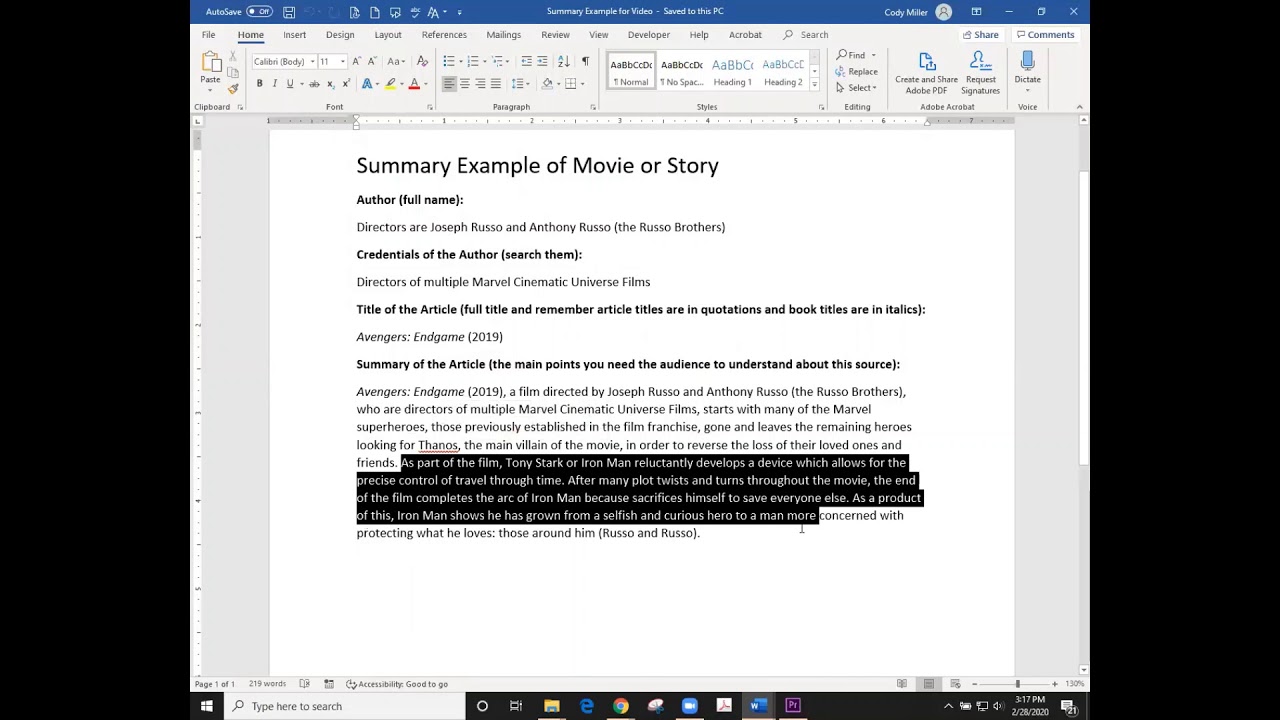
Task: Click the Copy icon in Clipboard
Action: click(233, 73)
